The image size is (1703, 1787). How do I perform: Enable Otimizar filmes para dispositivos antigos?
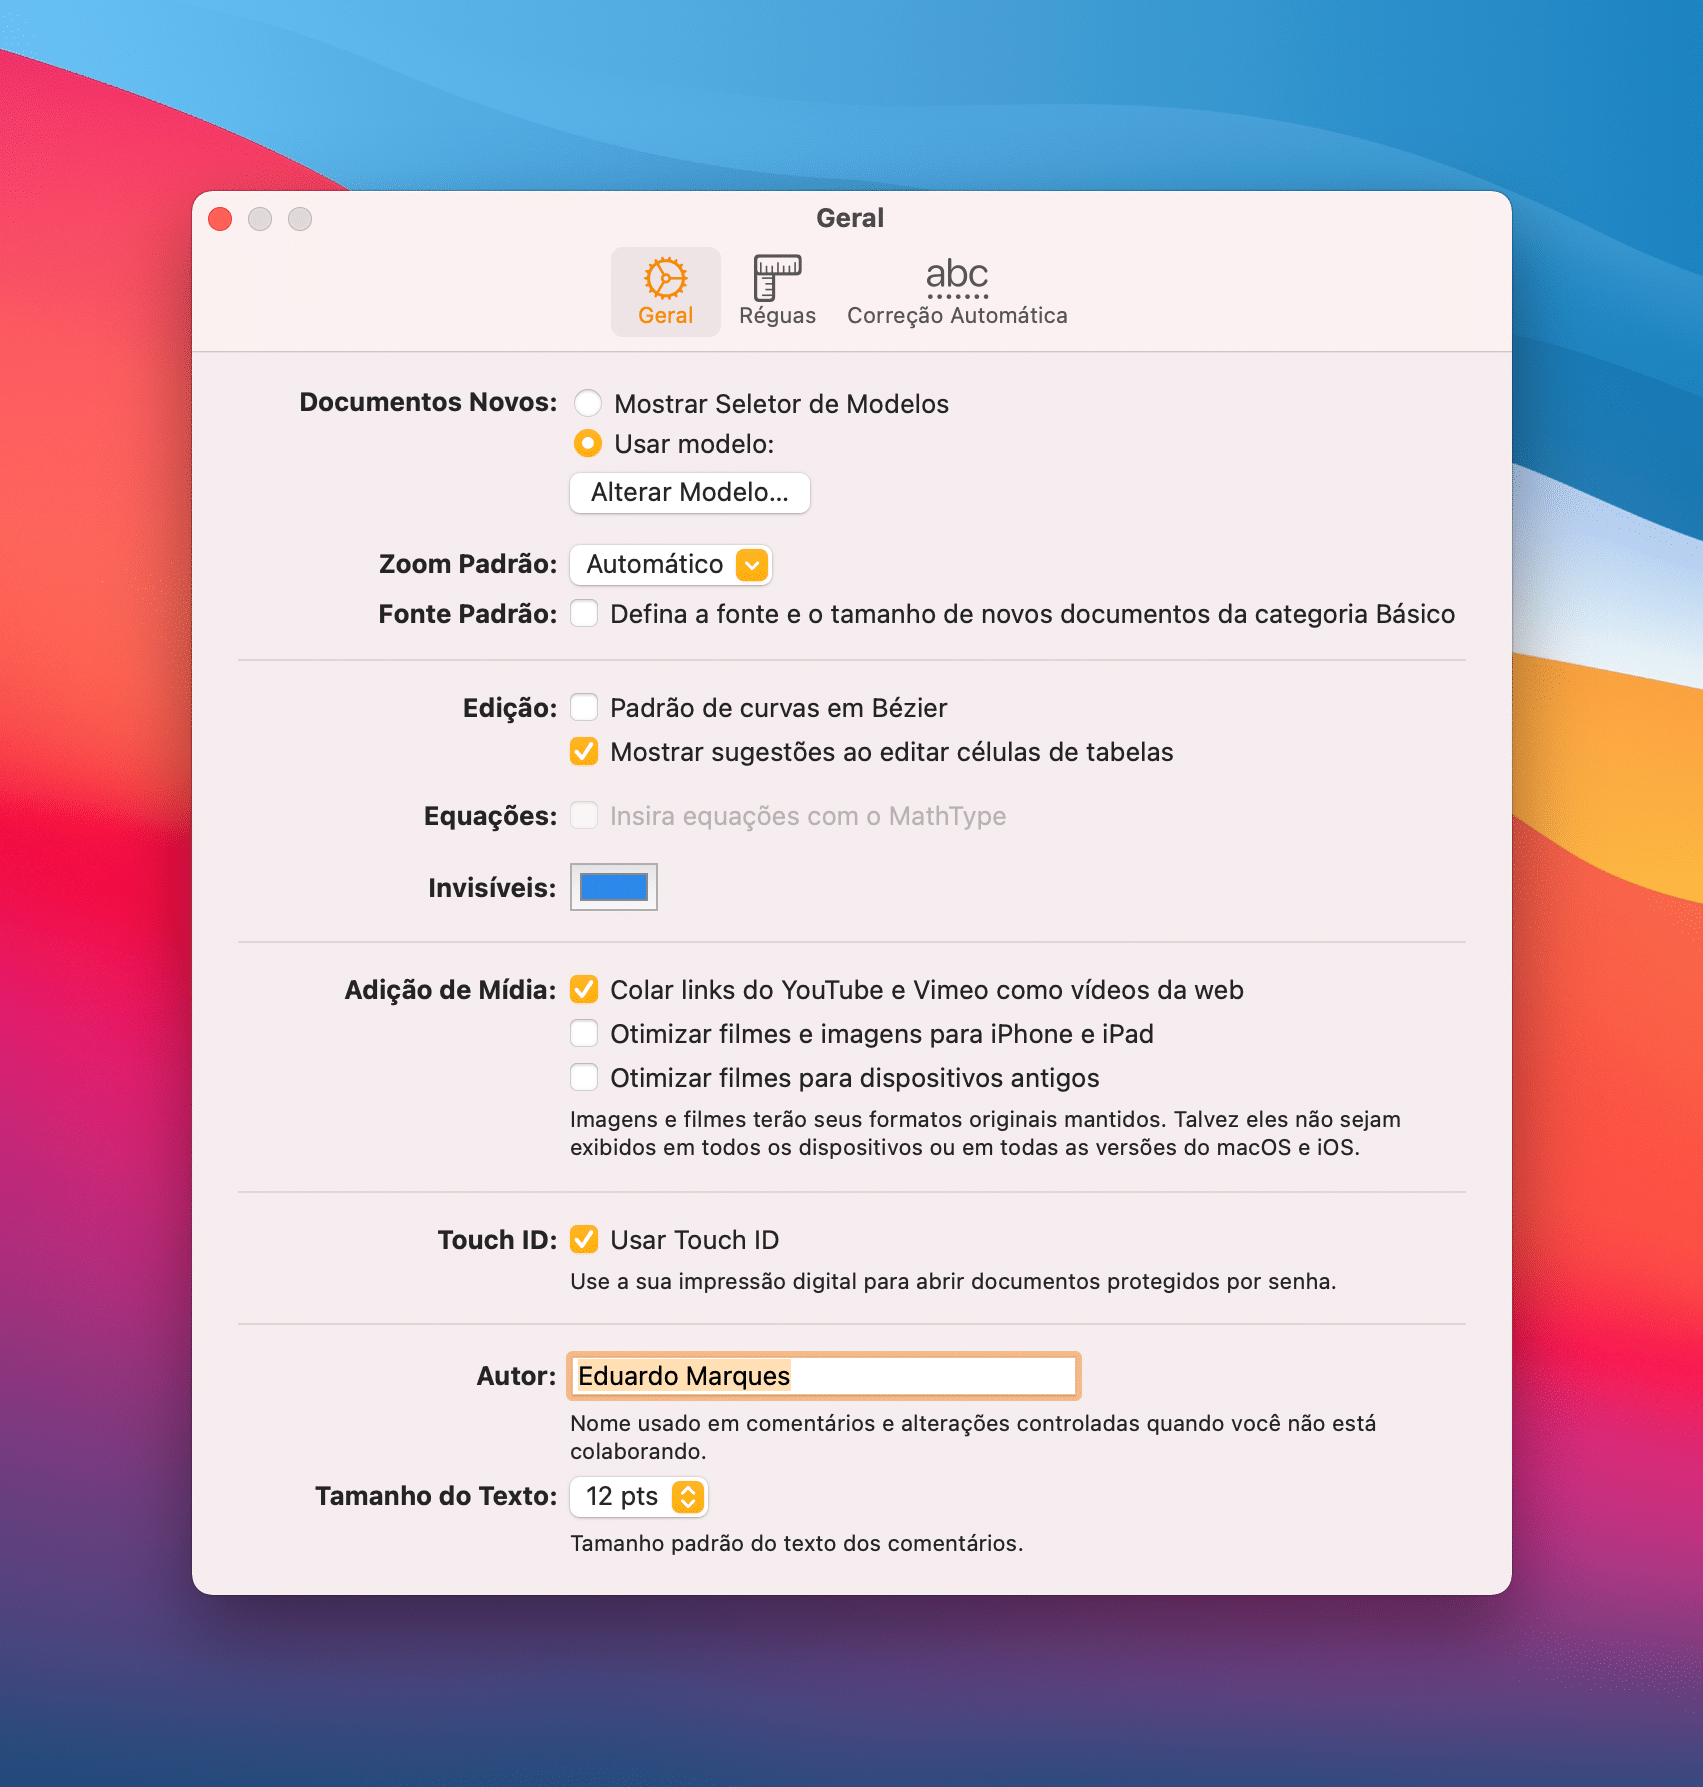584,1077
